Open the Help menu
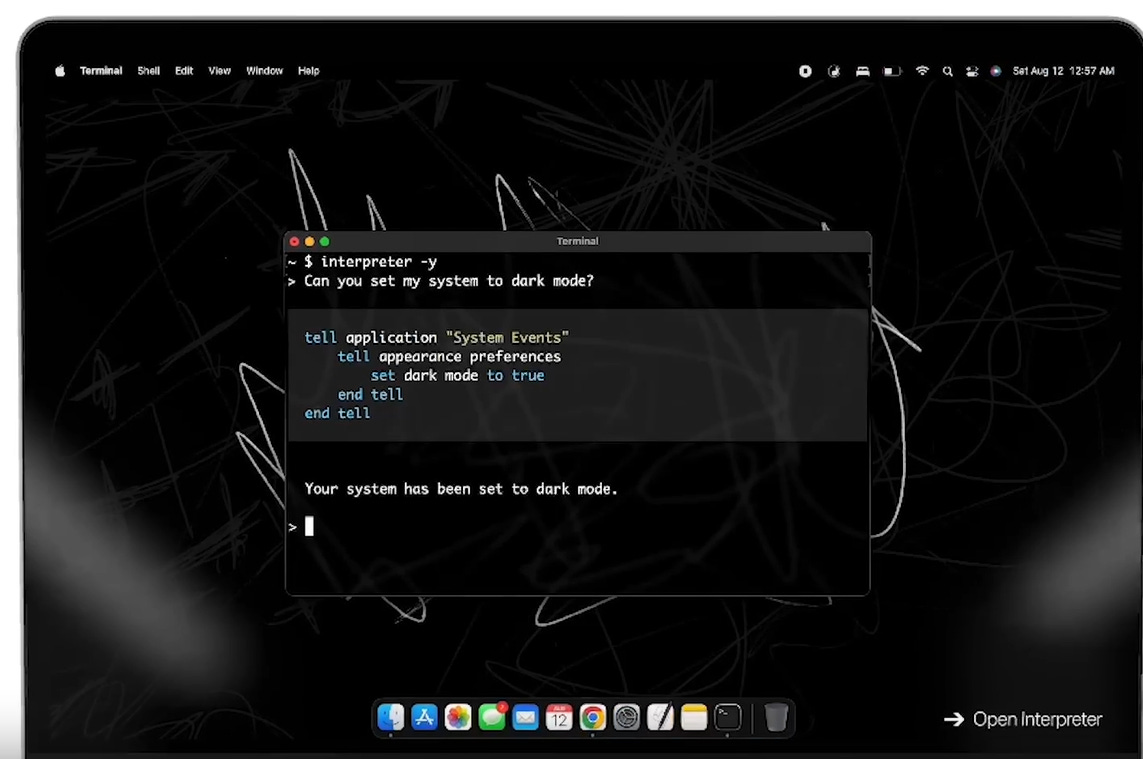 coord(308,71)
